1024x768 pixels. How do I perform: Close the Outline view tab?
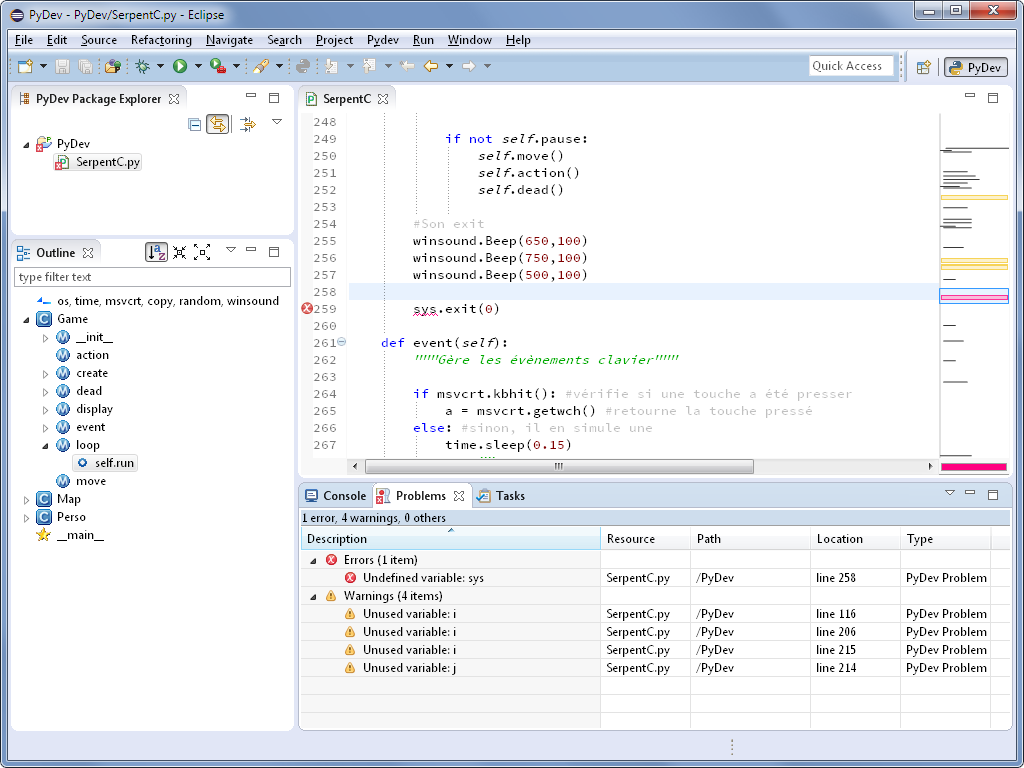(88, 253)
